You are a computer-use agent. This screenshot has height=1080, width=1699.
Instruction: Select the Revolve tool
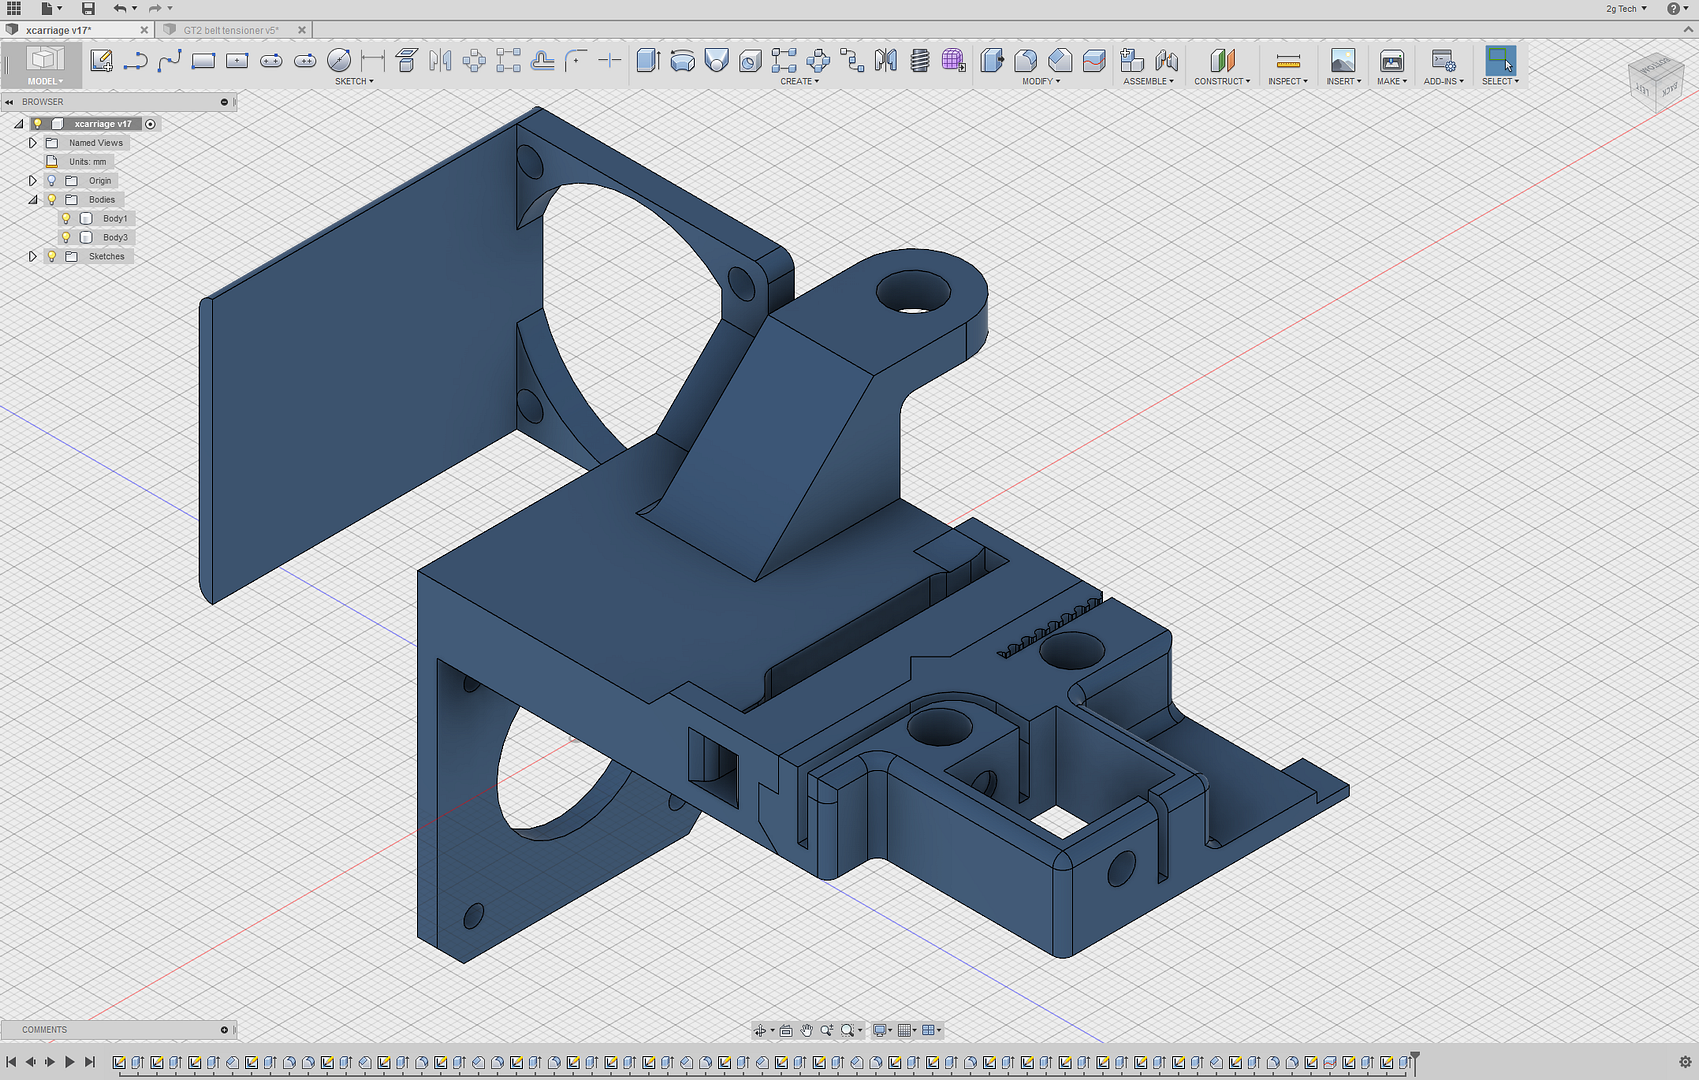click(x=681, y=60)
